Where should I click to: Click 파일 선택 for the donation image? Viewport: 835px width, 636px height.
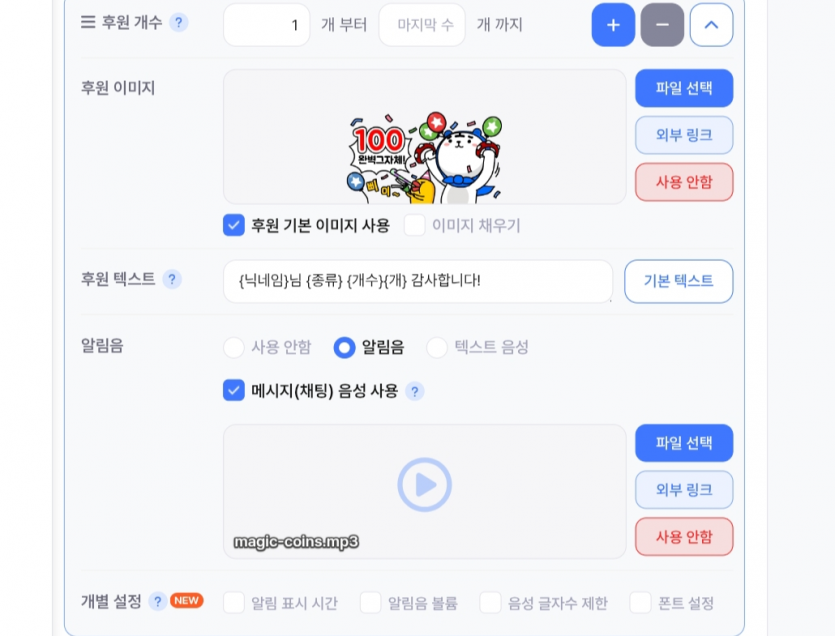pos(684,88)
